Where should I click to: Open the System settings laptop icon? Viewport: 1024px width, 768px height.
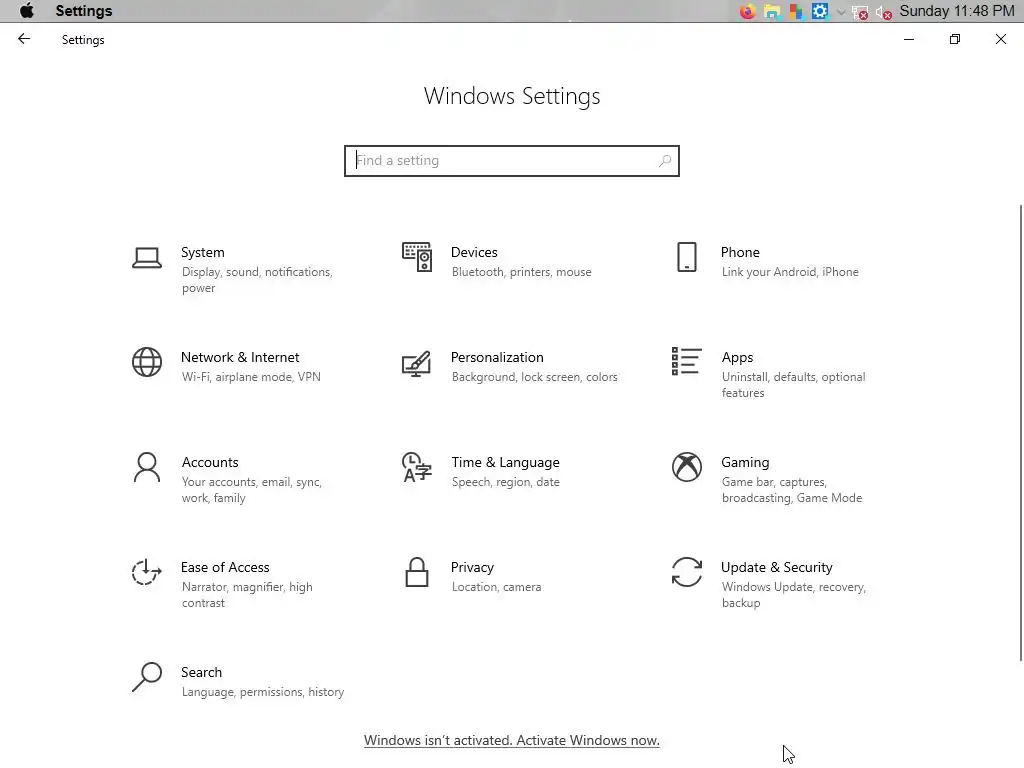point(147,258)
